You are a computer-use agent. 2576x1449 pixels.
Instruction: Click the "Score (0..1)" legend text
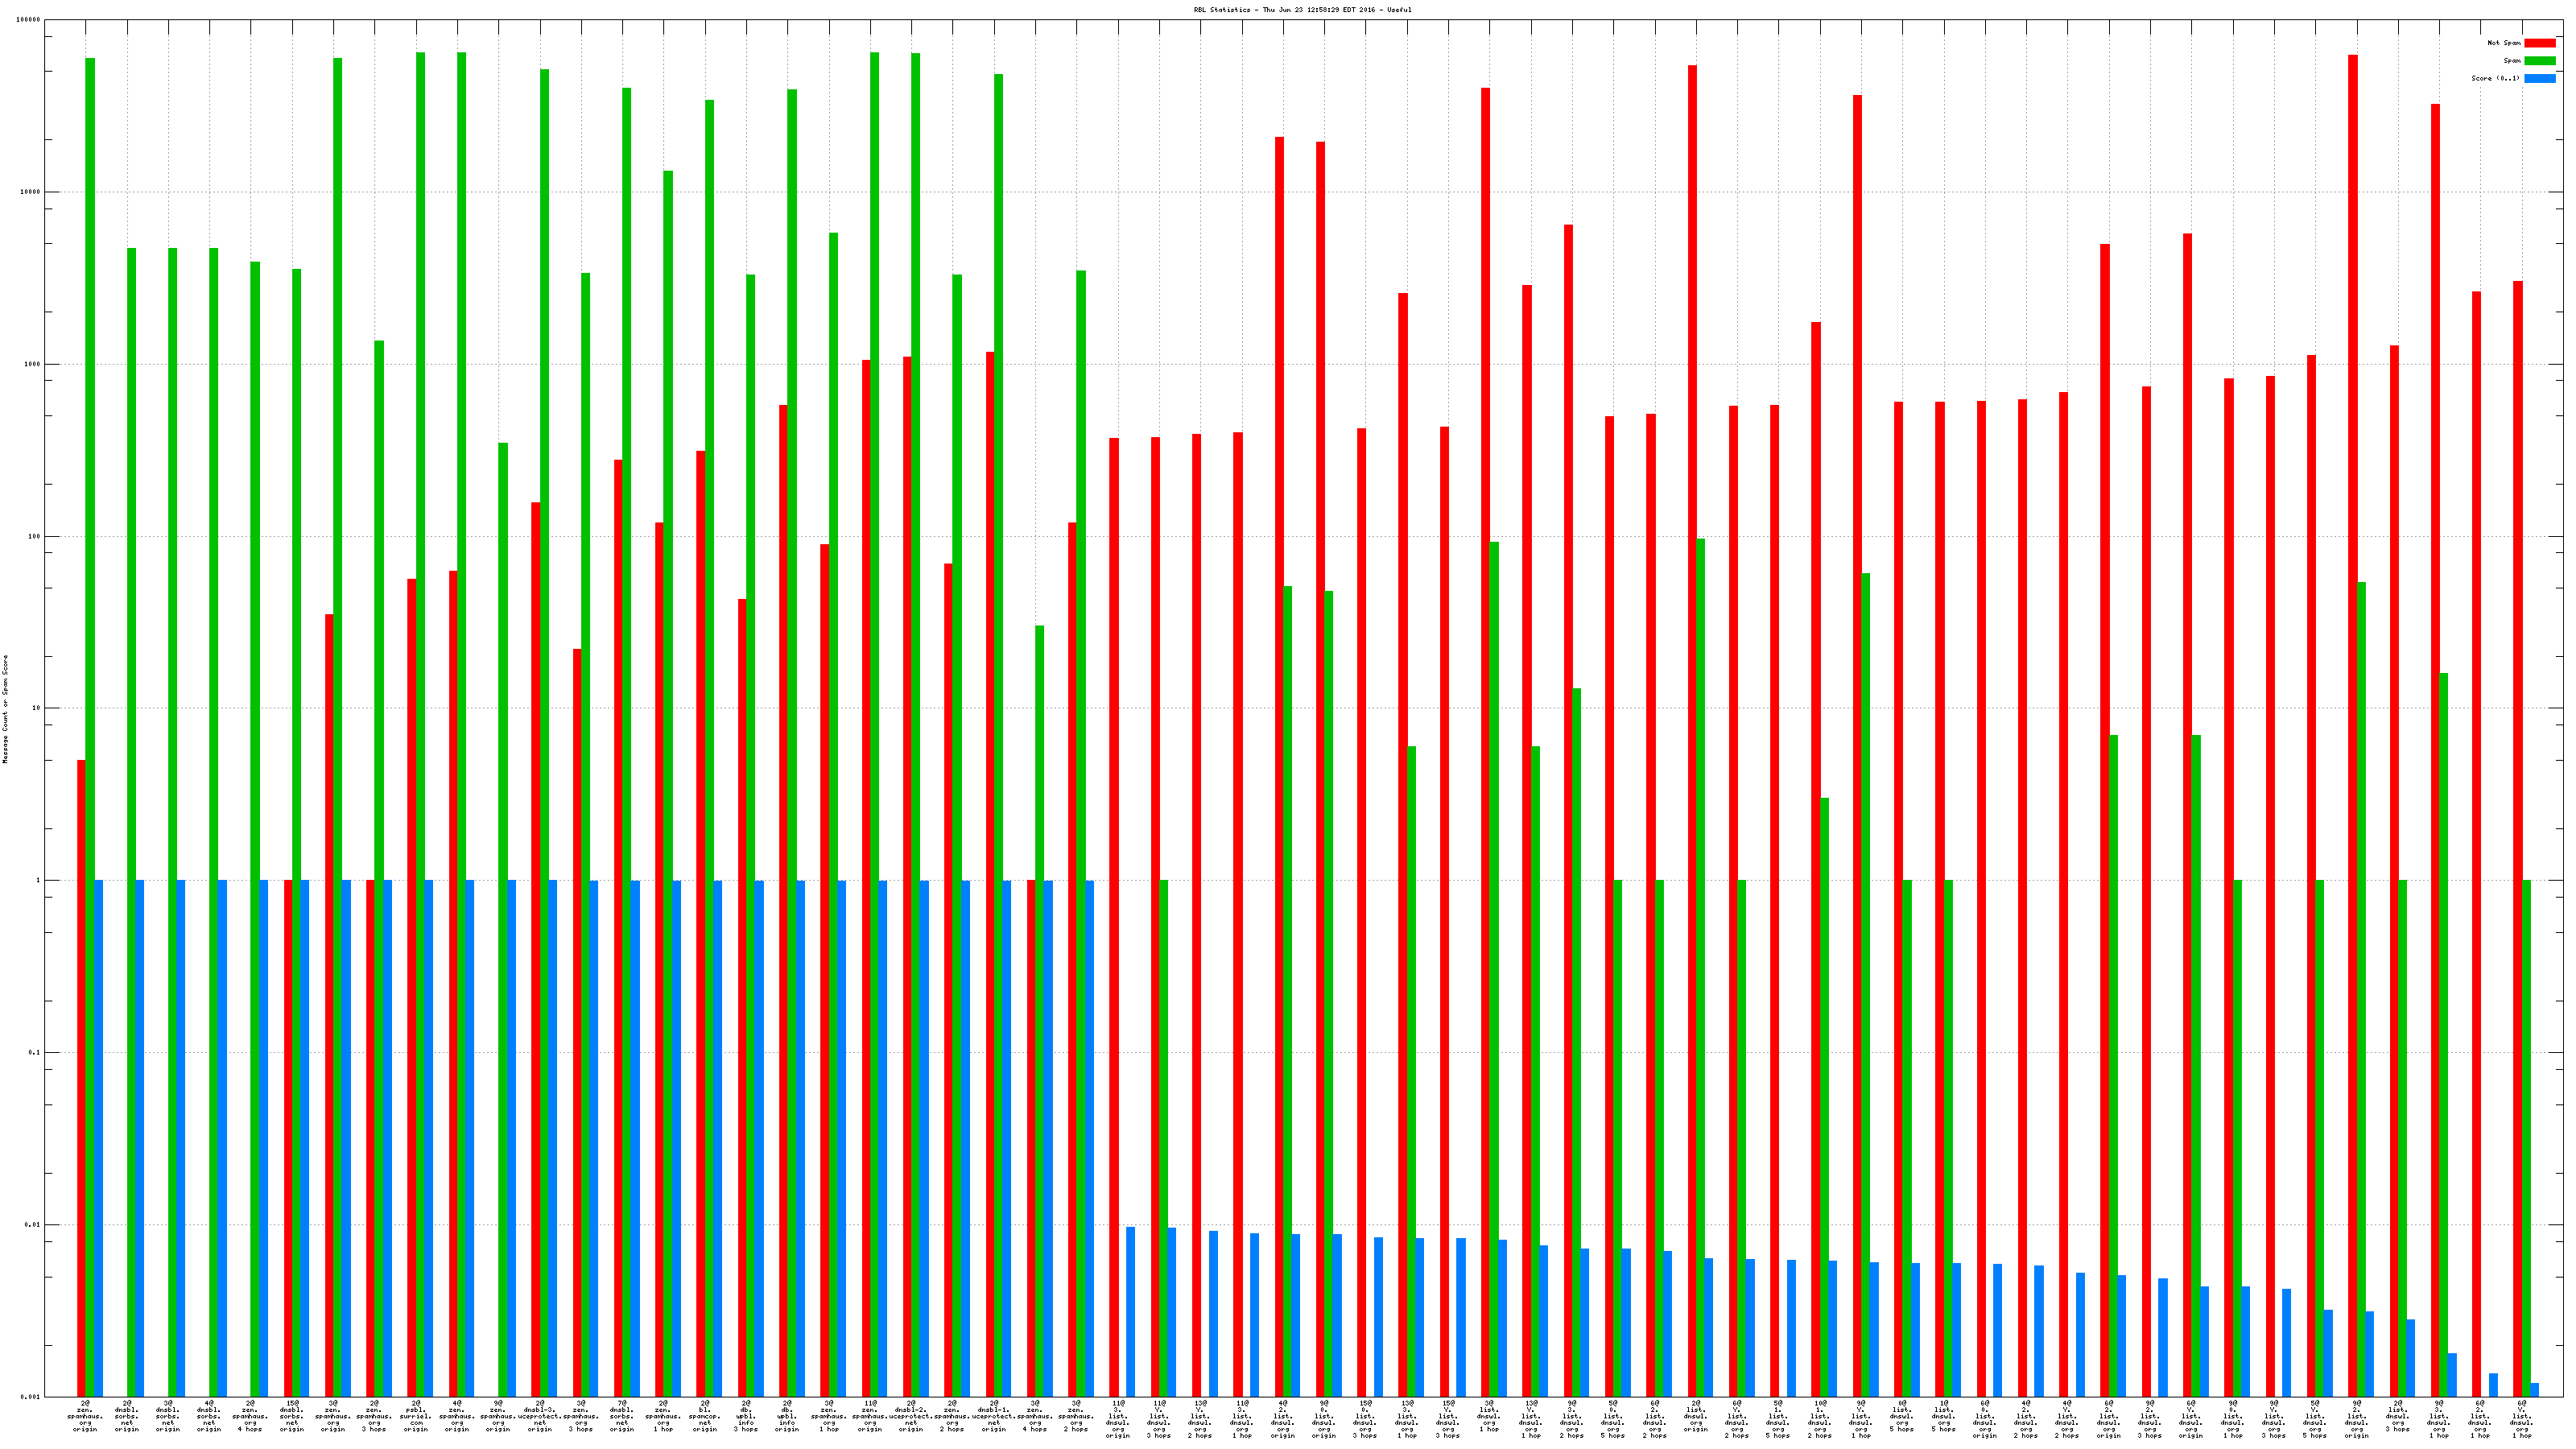[2495, 78]
